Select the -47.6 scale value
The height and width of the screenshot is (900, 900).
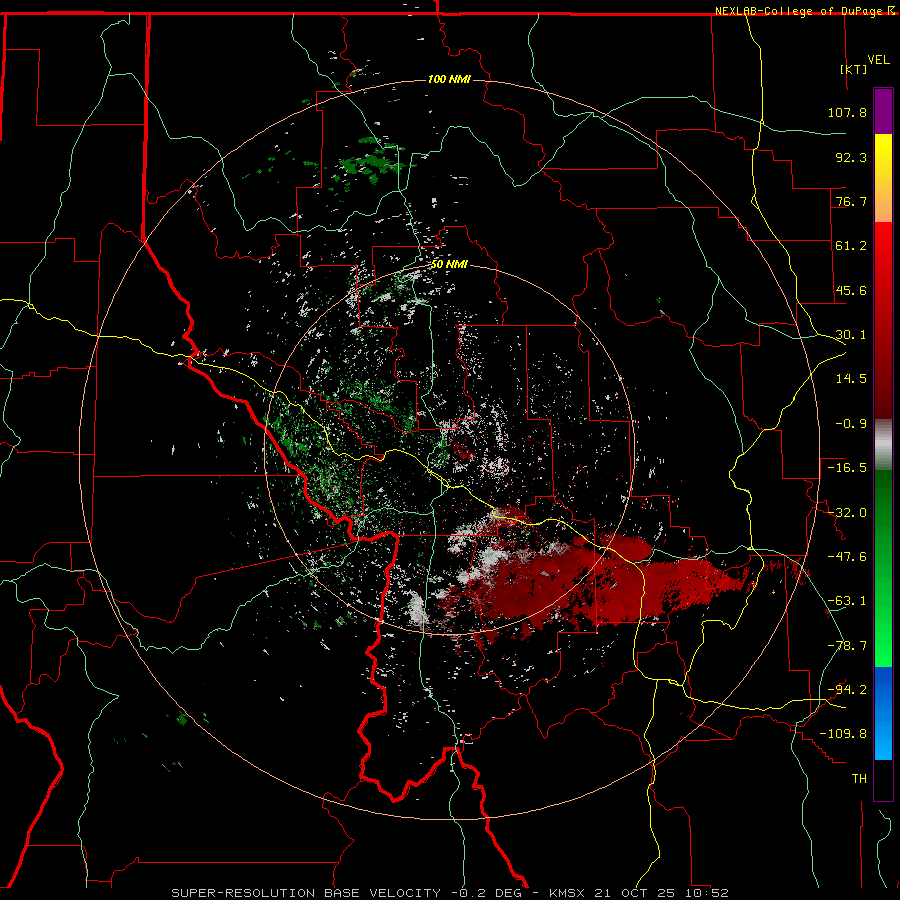pos(847,557)
